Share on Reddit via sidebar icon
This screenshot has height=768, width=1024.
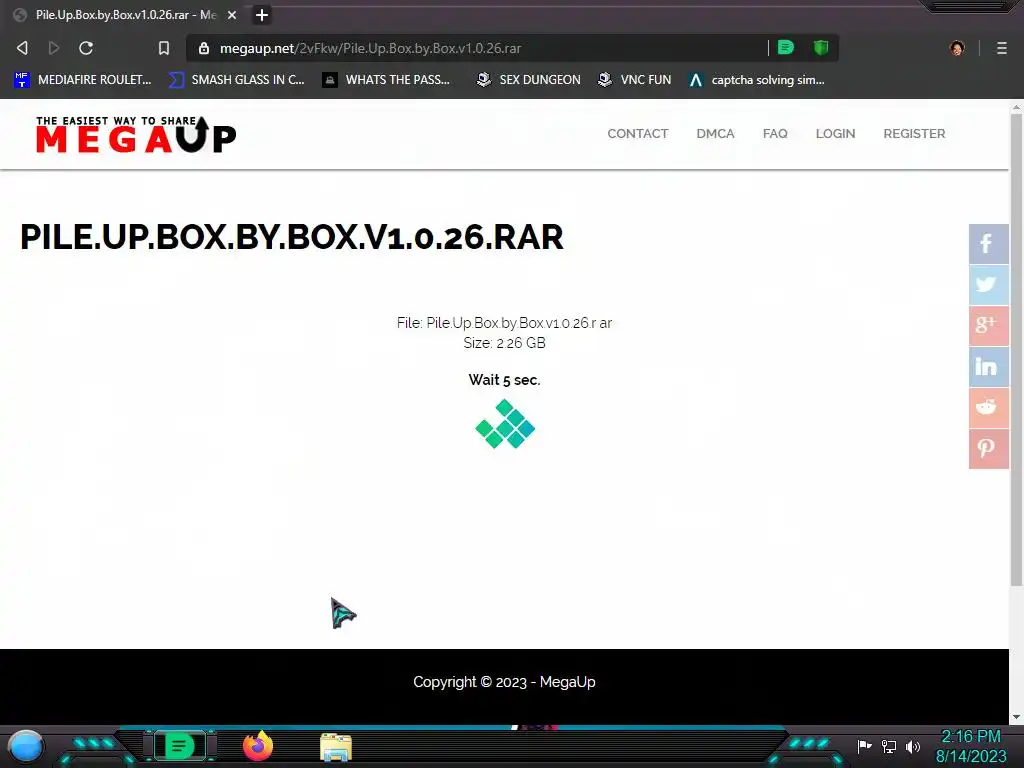coord(988,408)
